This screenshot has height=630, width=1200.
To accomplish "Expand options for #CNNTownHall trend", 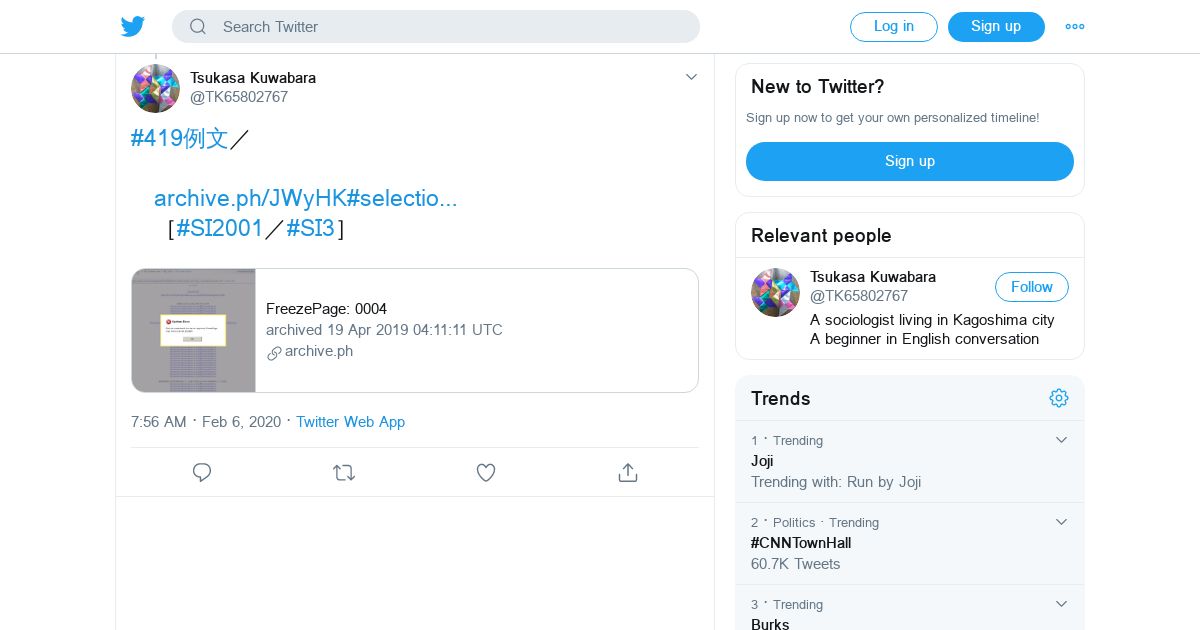I will (1062, 522).
